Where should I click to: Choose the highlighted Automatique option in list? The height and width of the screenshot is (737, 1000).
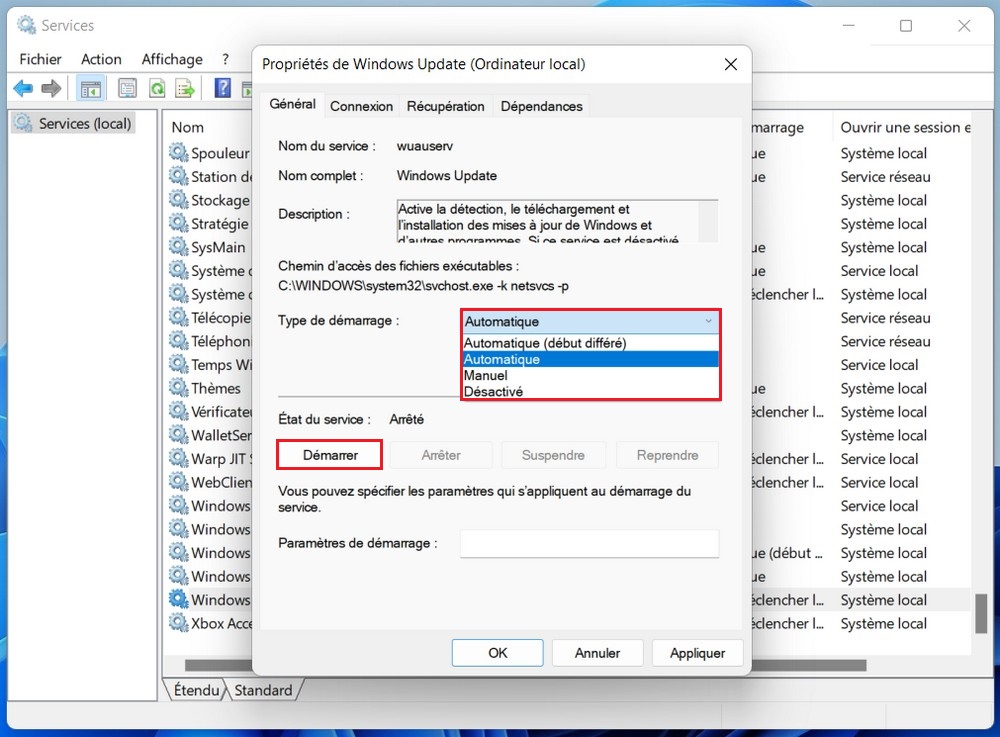[591, 360]
